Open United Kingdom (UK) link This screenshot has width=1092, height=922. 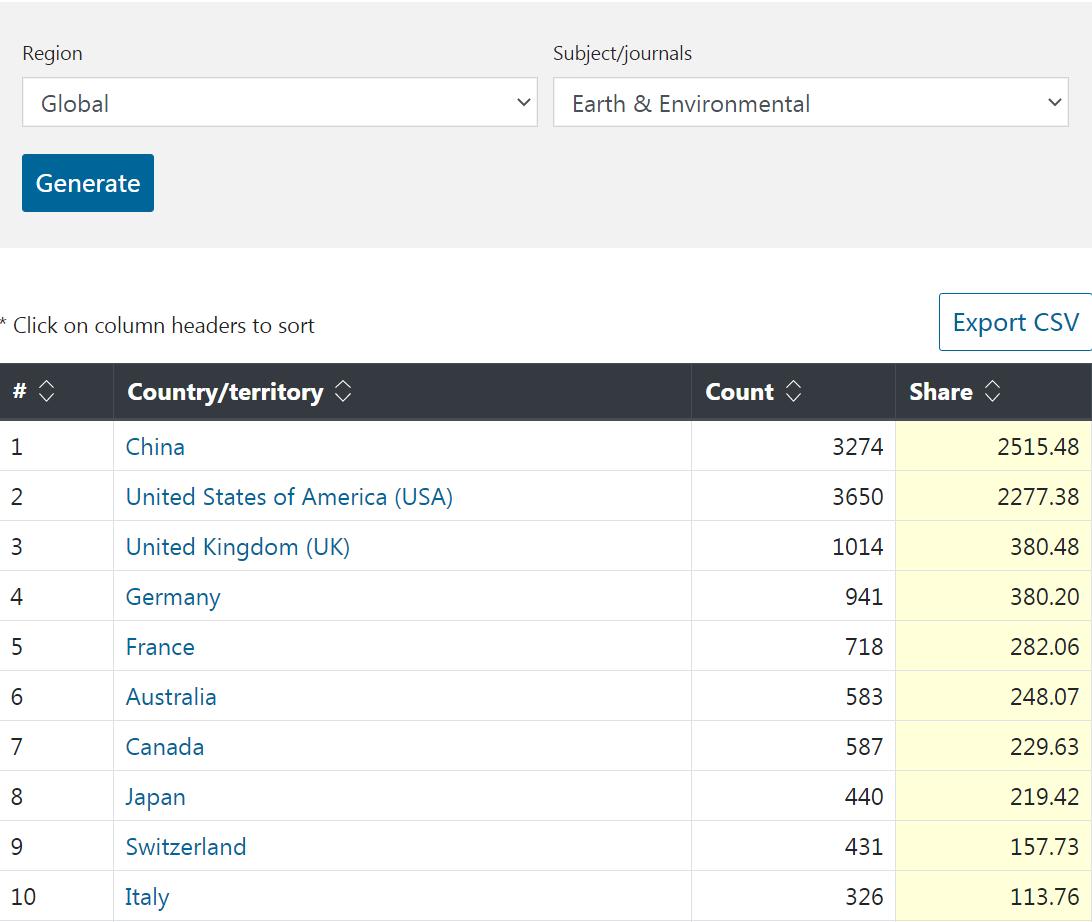(238, 547)
